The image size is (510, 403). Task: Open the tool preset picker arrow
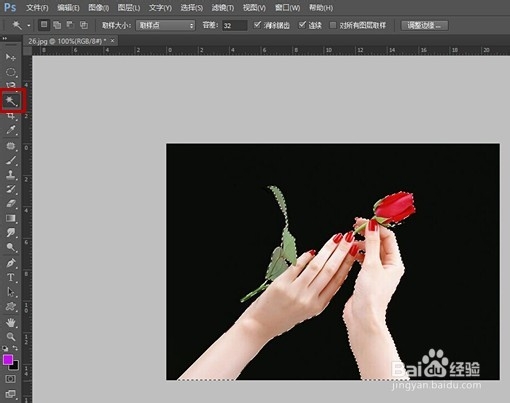[29, 25]
